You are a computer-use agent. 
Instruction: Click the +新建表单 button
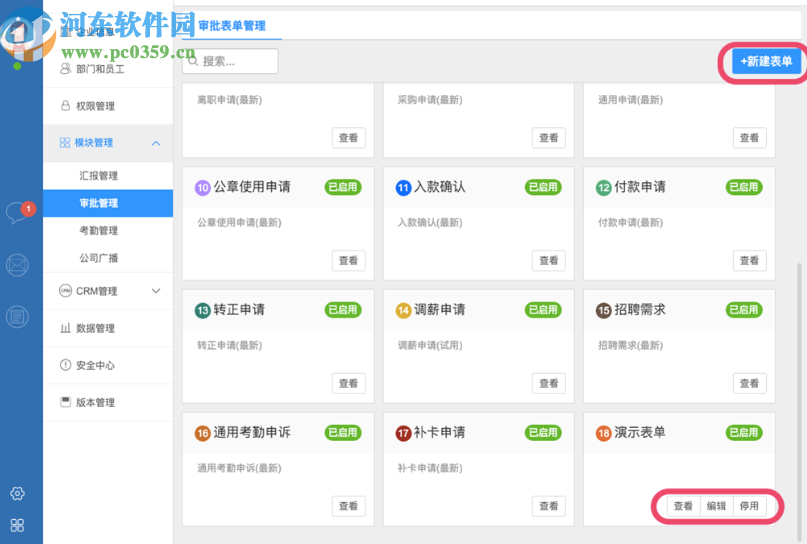766,61
